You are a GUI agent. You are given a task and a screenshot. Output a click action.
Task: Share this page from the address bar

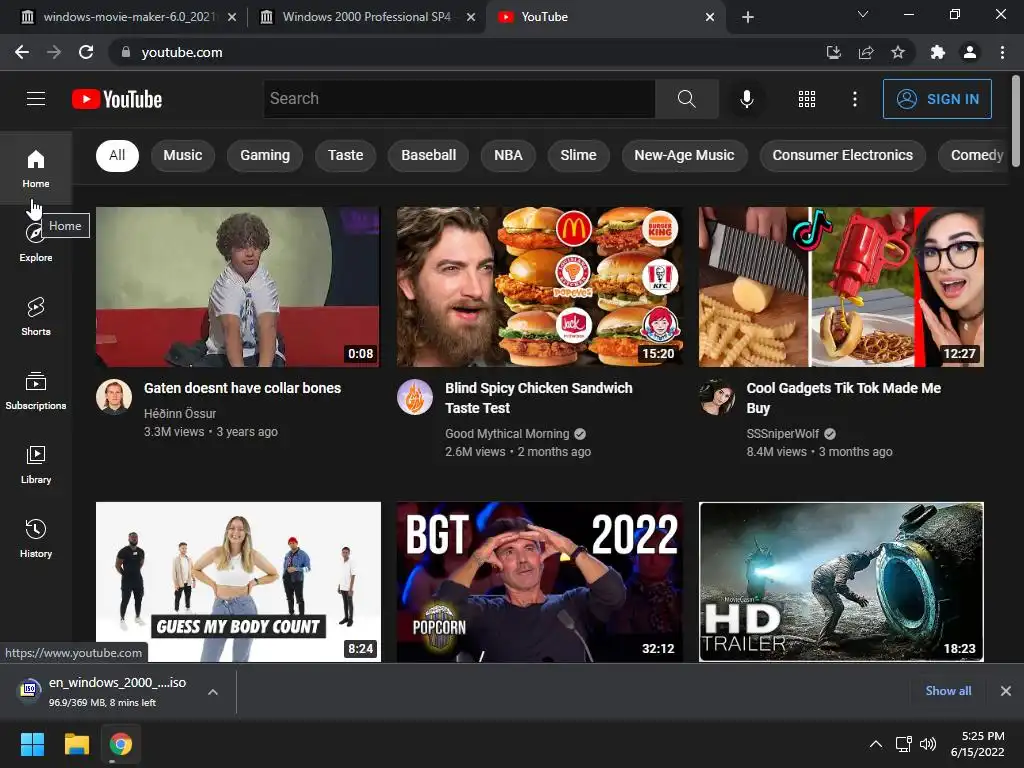pyautogui.click(x=866, y=52)
